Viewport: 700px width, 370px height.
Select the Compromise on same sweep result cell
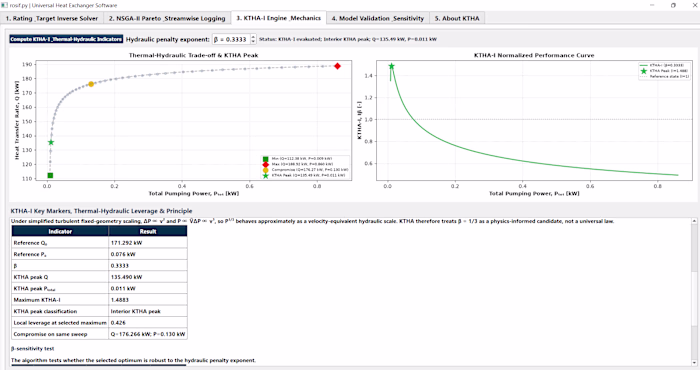click(148, 334)
